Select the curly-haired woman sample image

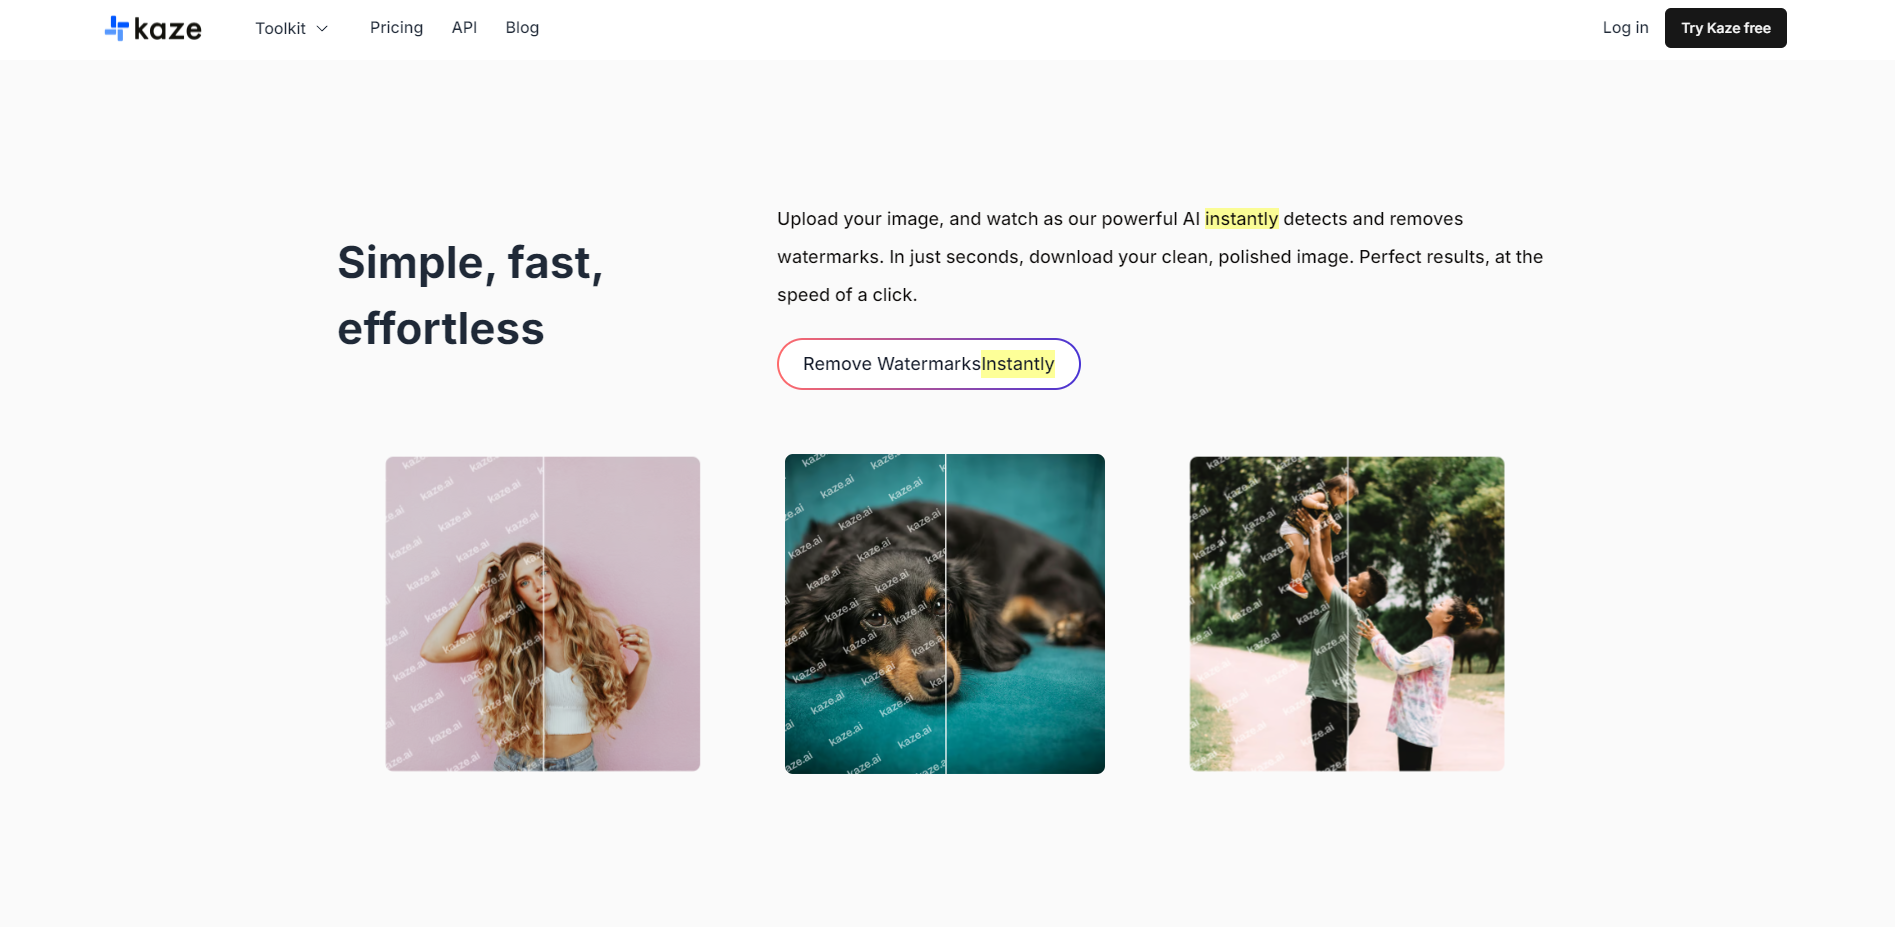point(543,614)
